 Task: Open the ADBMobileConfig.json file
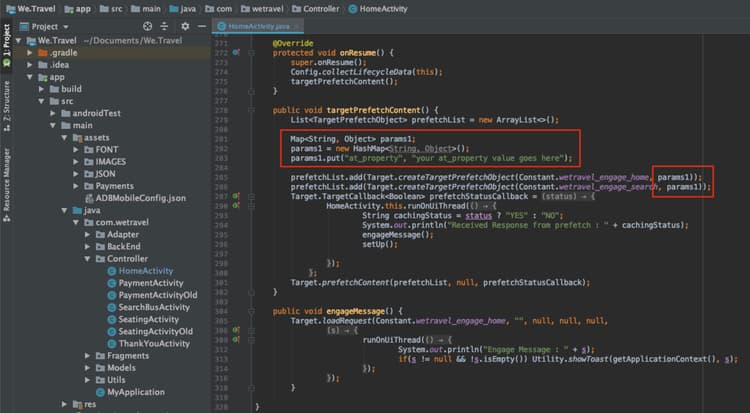tap(139, 198)
